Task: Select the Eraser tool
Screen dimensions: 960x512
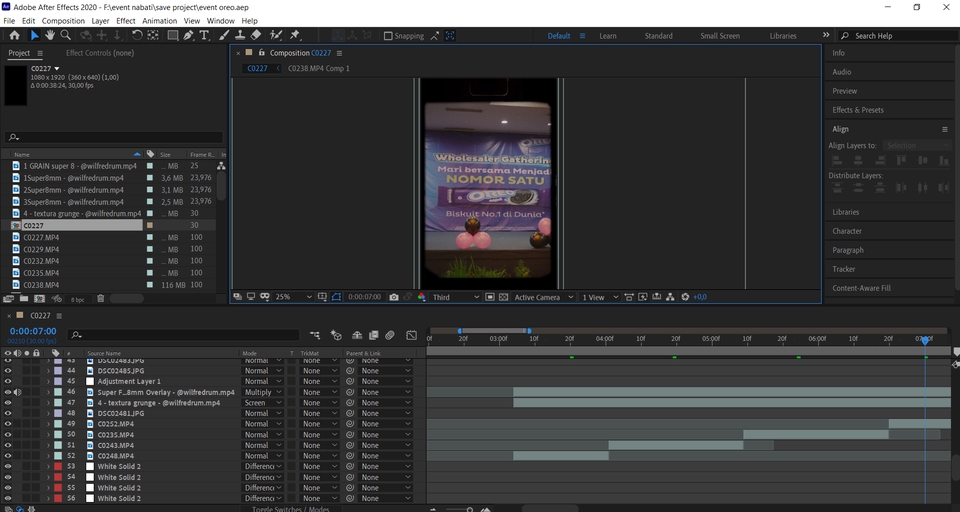Action: point(256,36)
